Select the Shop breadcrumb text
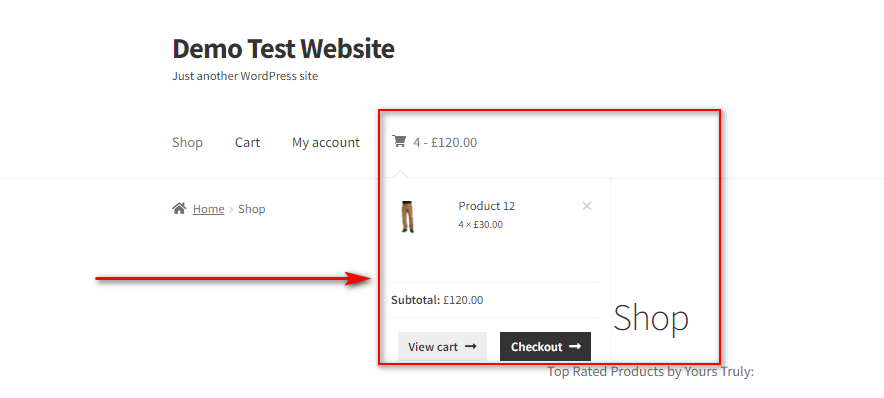Image resolution: width=884 pixels, height=398 pixels. [x=251, y=209]
